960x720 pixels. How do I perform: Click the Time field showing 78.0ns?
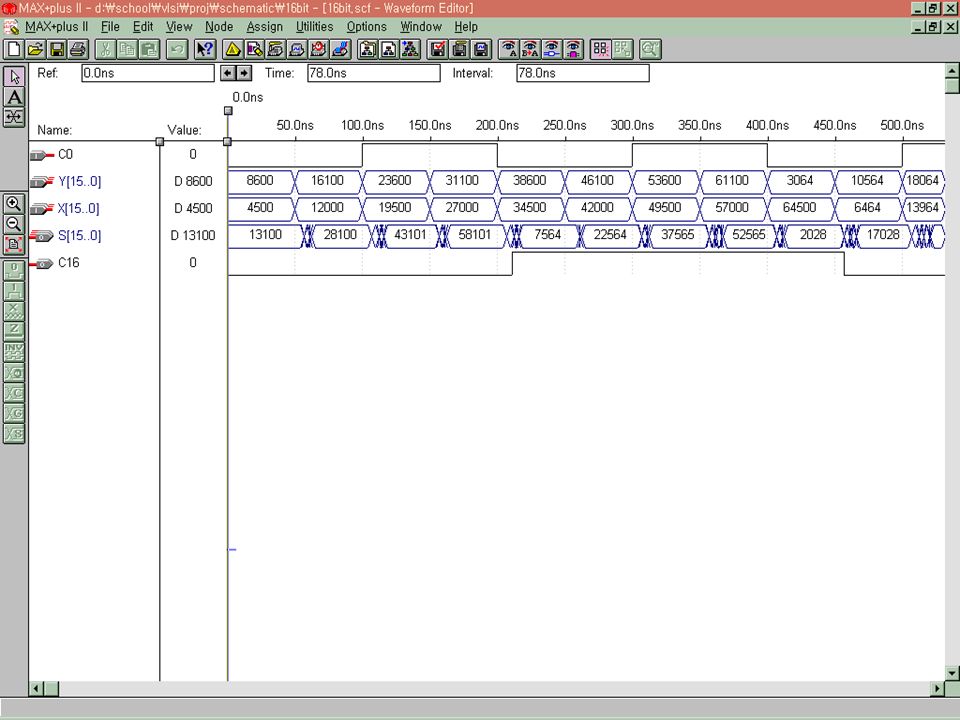[x=373, y=73]
